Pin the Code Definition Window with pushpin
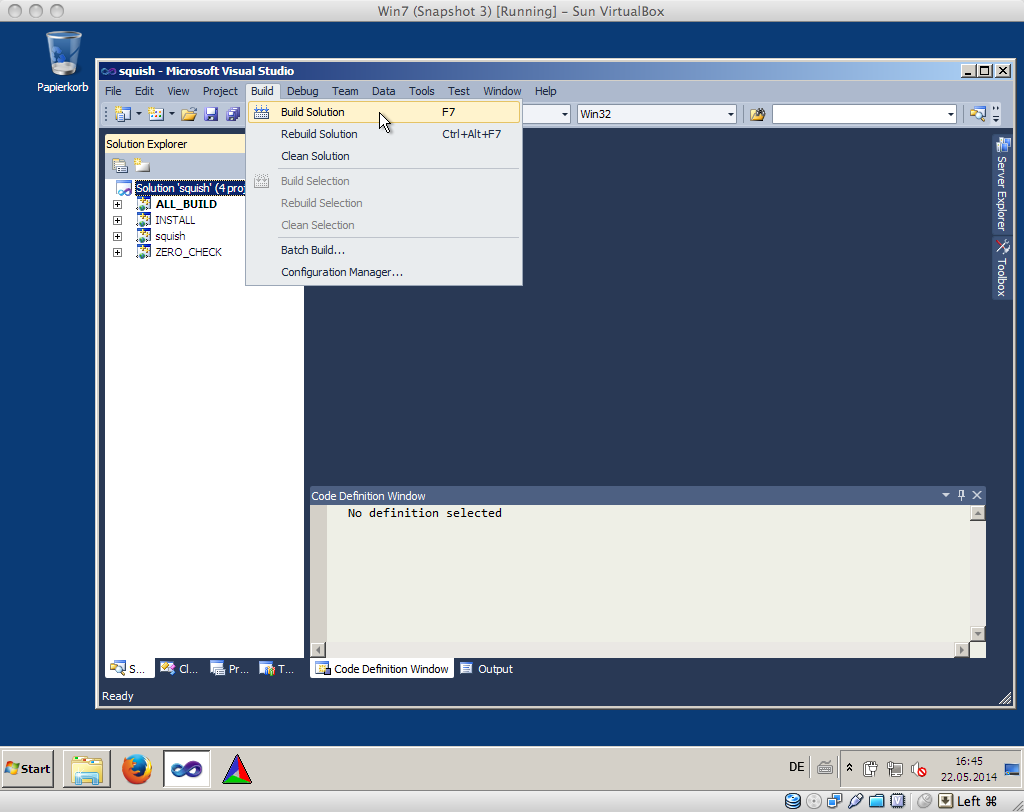Viewport: 1024px width, 812px height. tap(961, 495)
